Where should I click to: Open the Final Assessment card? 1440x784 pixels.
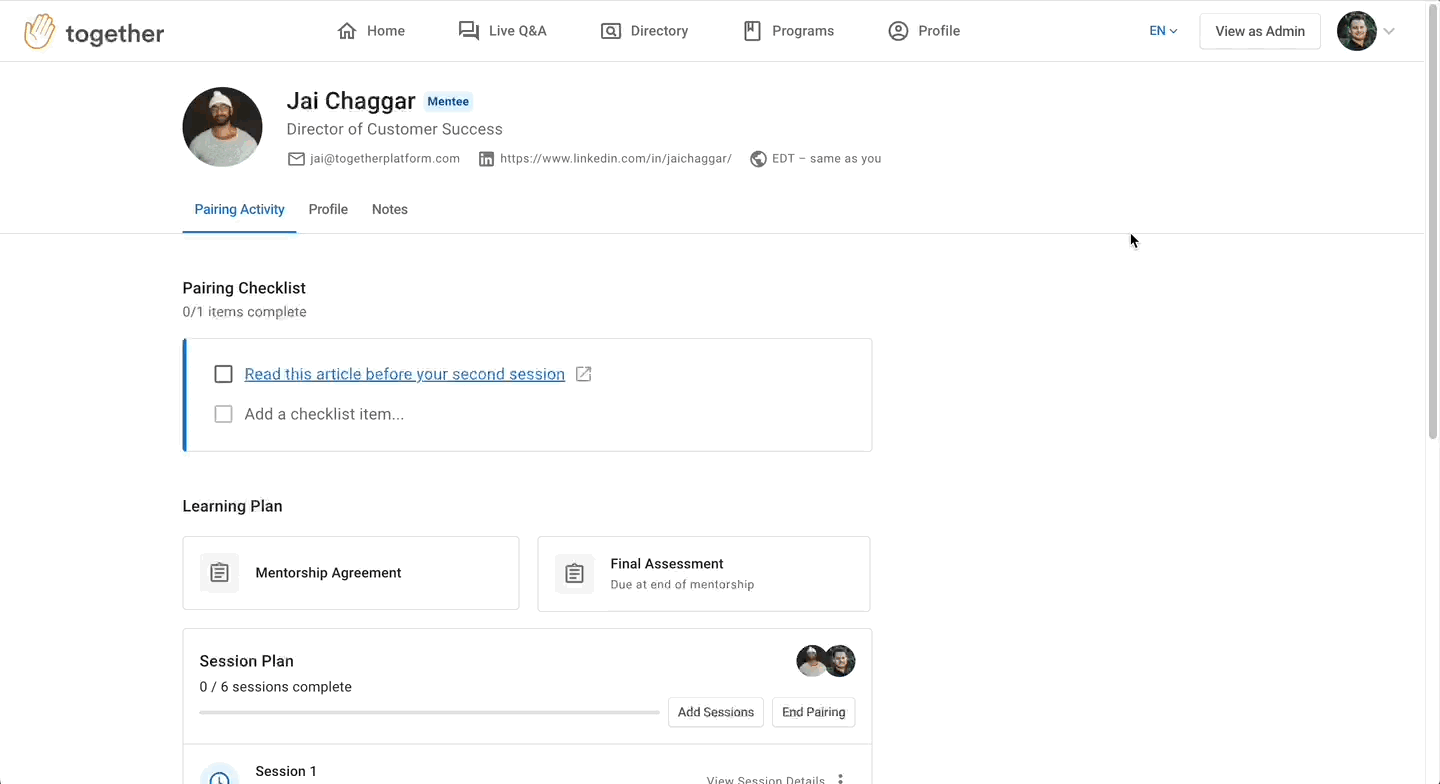click(704, 574)
